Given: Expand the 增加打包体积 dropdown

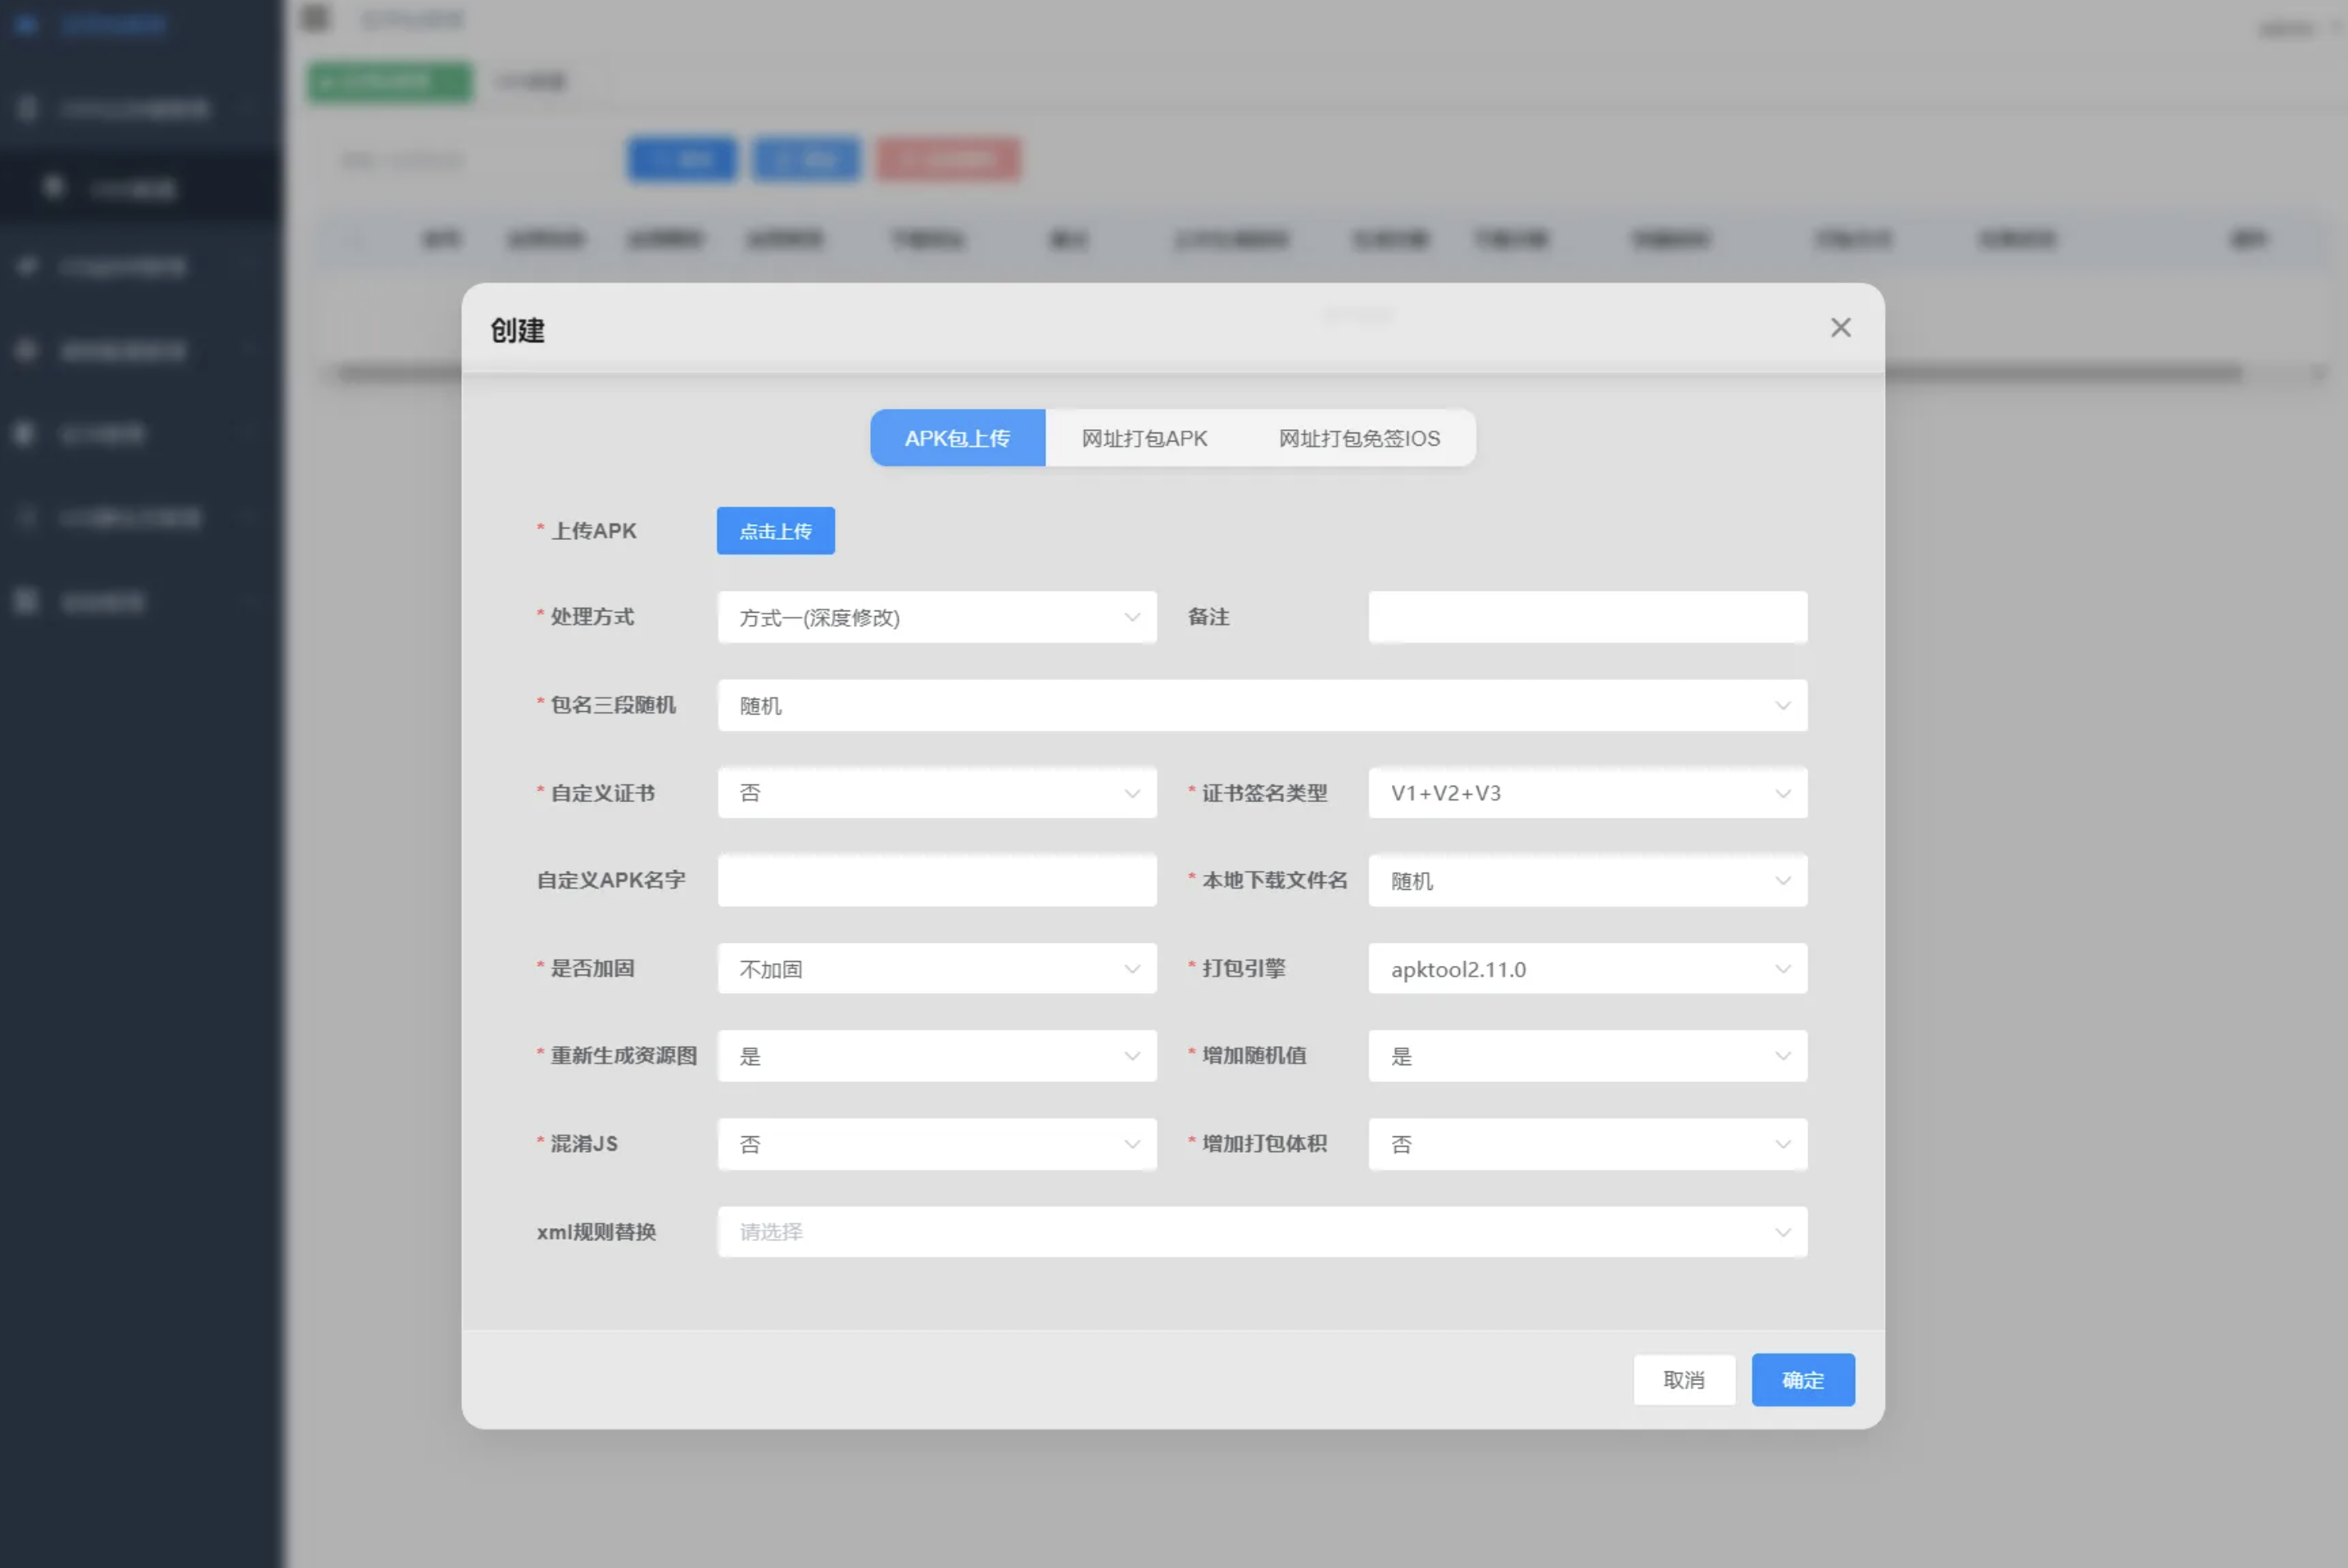Looking at the screenshot, I should pyautogui.click(x=1587, y=1144).
